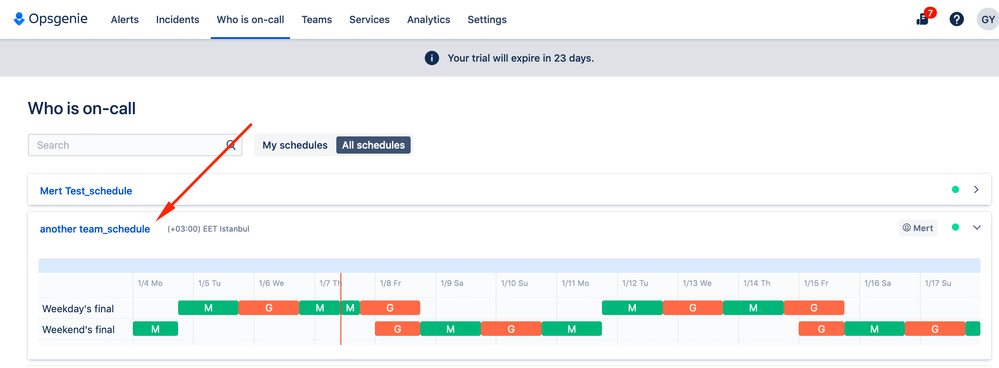Switch to My schedules
999x368 pixels.
[x=295, y=145]
